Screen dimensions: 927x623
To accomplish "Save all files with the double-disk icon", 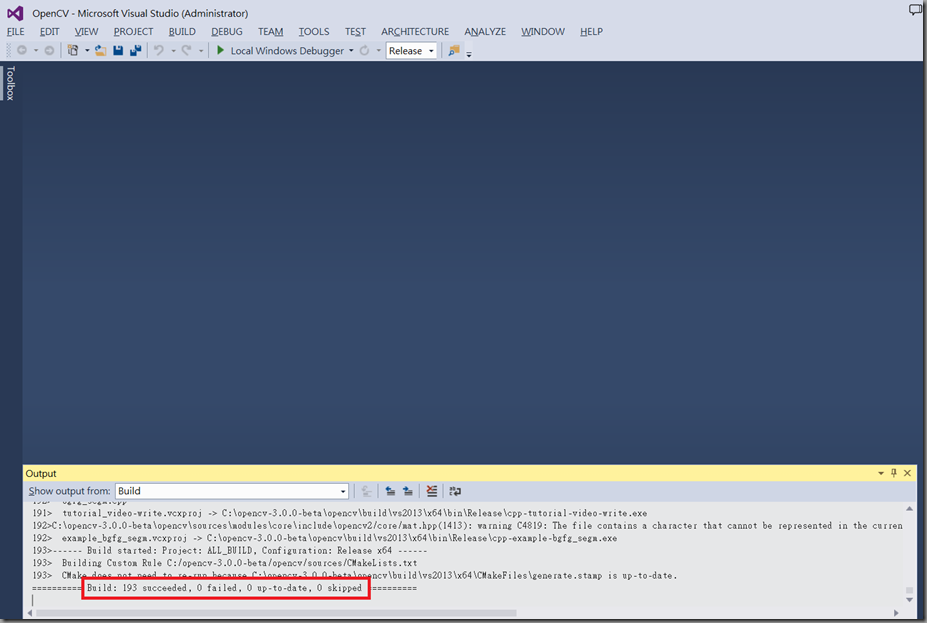I will tap(135, 50).
